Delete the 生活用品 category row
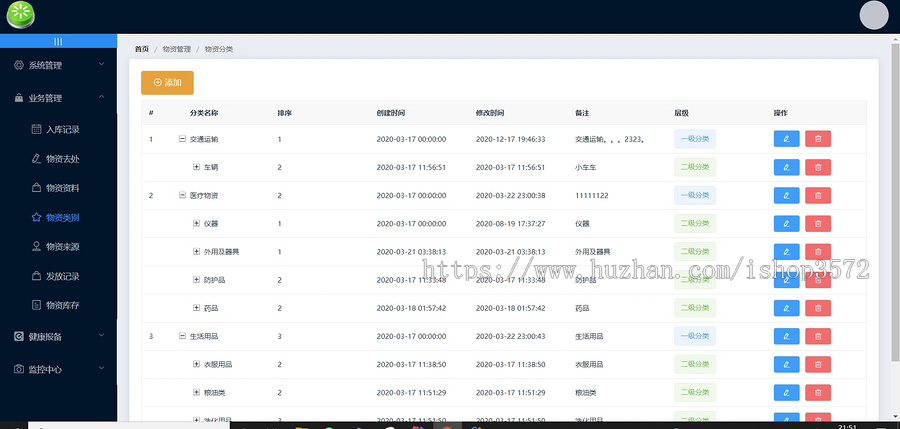Image resolution: width=900 pixels, height=429 pixels. tap(818, 336)
